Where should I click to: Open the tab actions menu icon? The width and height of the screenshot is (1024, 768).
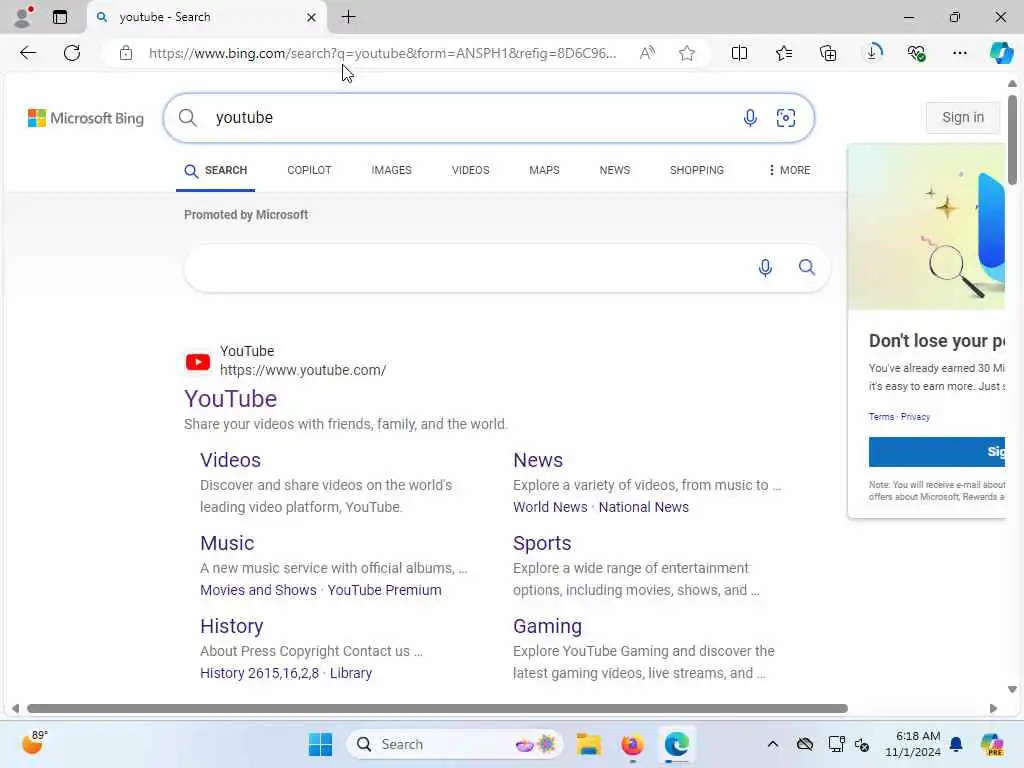click(59, 17)
